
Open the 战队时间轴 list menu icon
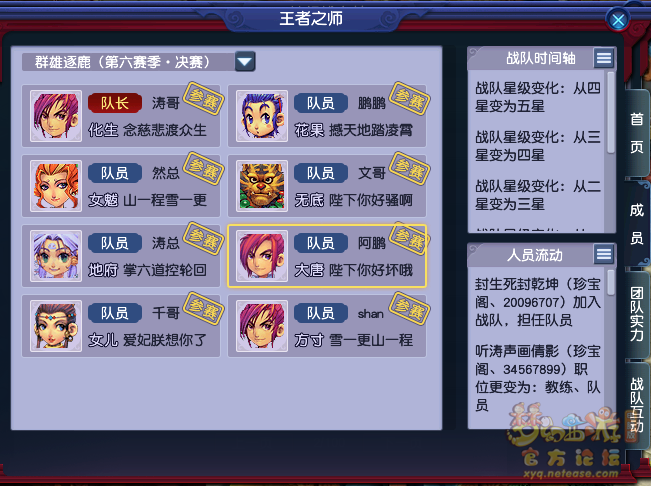tap(604, 58)
